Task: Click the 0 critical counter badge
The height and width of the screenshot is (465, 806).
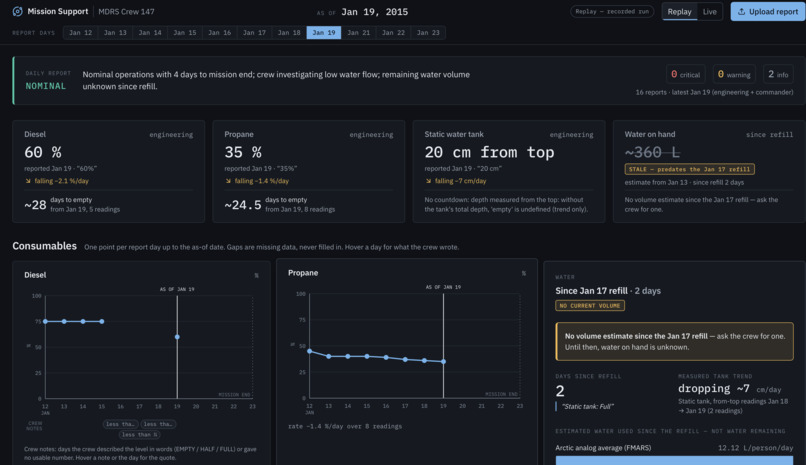Action: [685, 75]
